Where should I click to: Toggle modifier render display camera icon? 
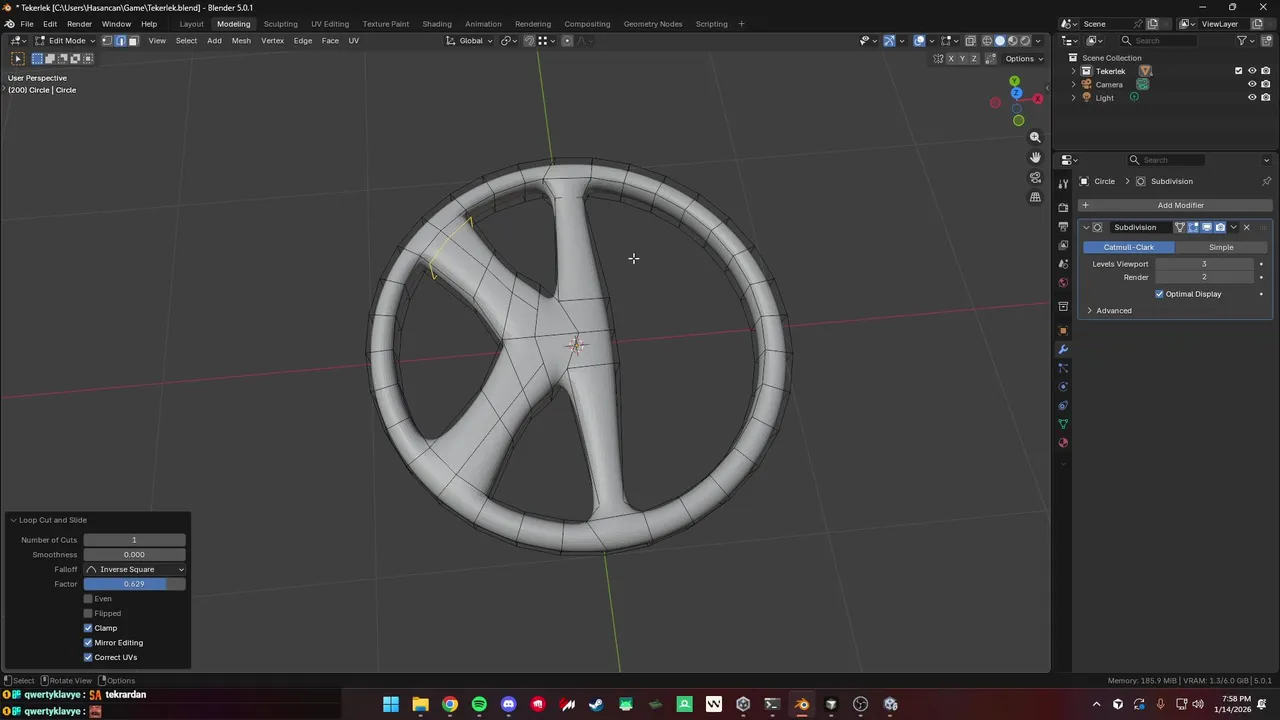1220,227
